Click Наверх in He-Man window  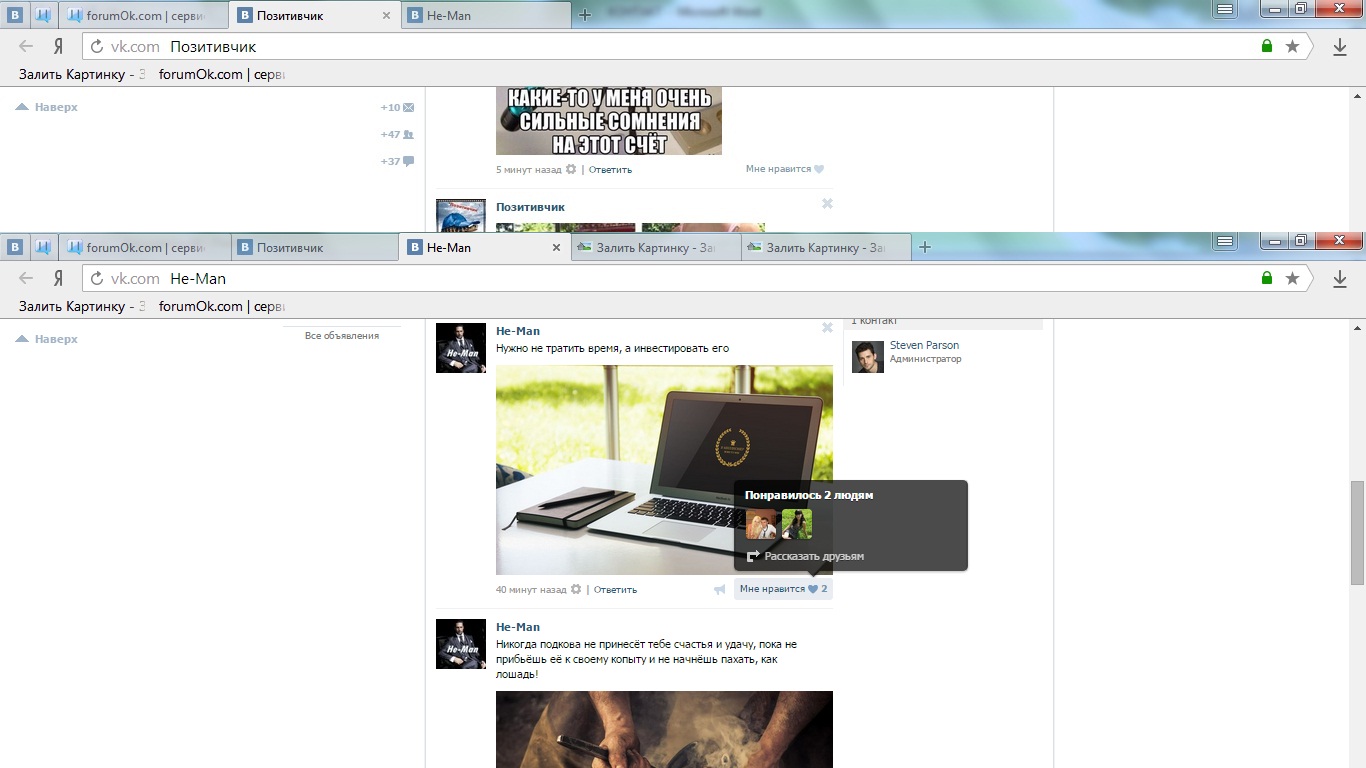click(47, 339)
